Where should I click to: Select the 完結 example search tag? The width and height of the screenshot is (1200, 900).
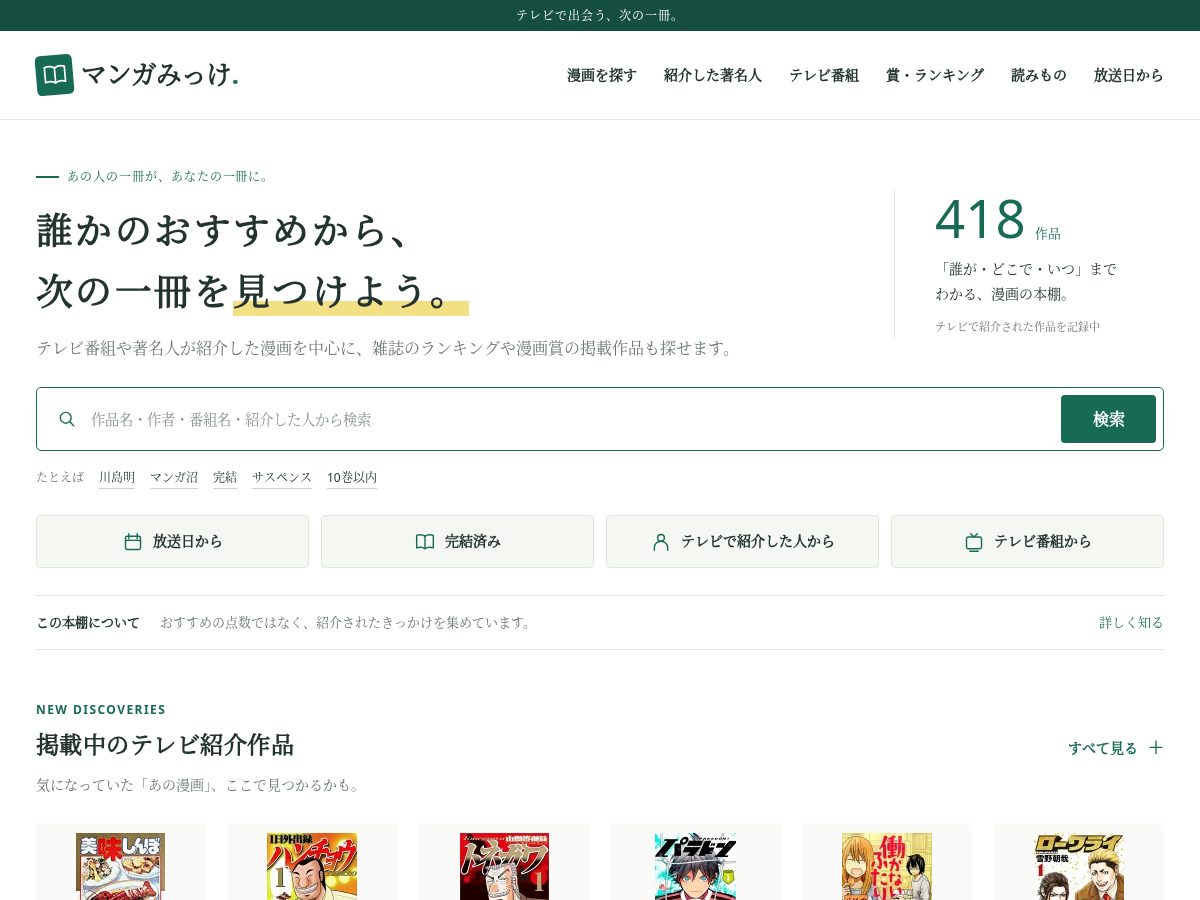tap(225, 478)
